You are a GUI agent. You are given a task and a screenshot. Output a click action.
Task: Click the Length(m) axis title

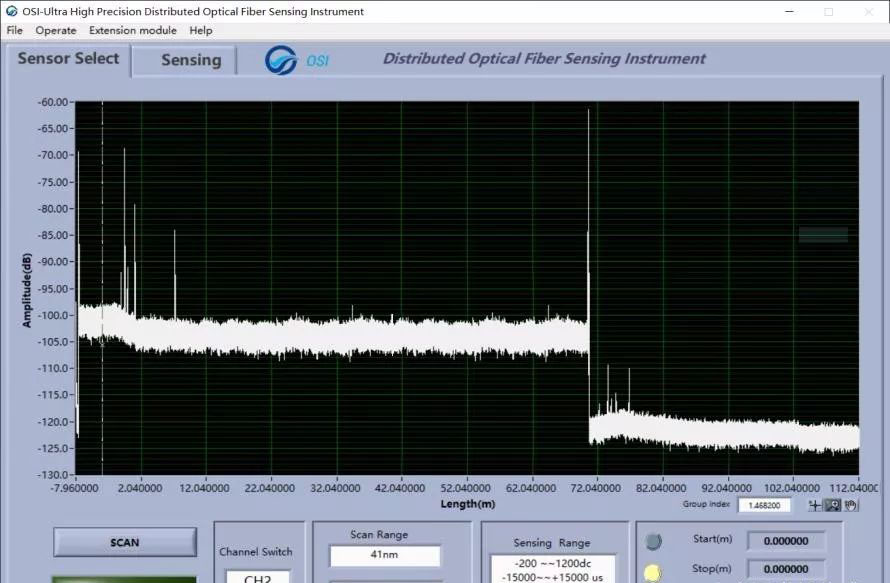[468, 504]
